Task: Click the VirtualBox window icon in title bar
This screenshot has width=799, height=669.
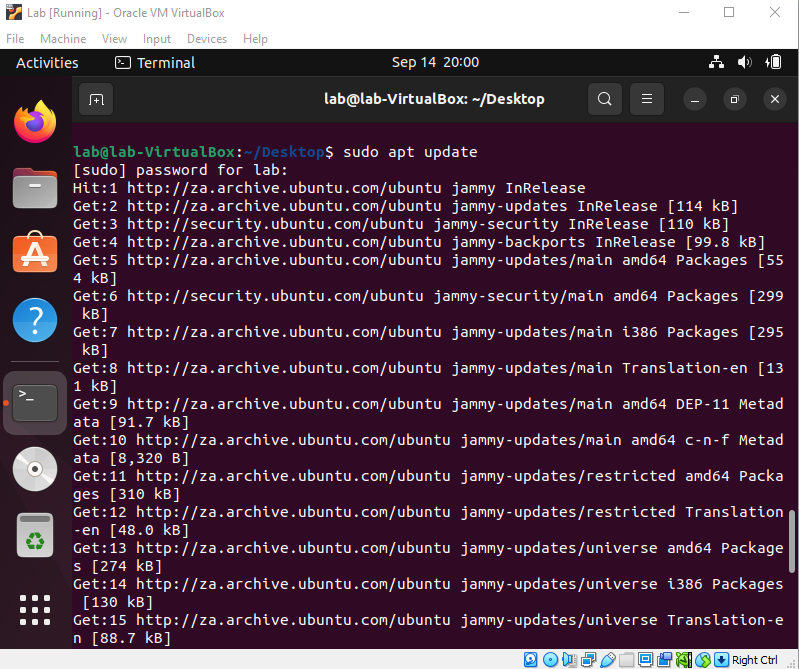Action: 13,12
